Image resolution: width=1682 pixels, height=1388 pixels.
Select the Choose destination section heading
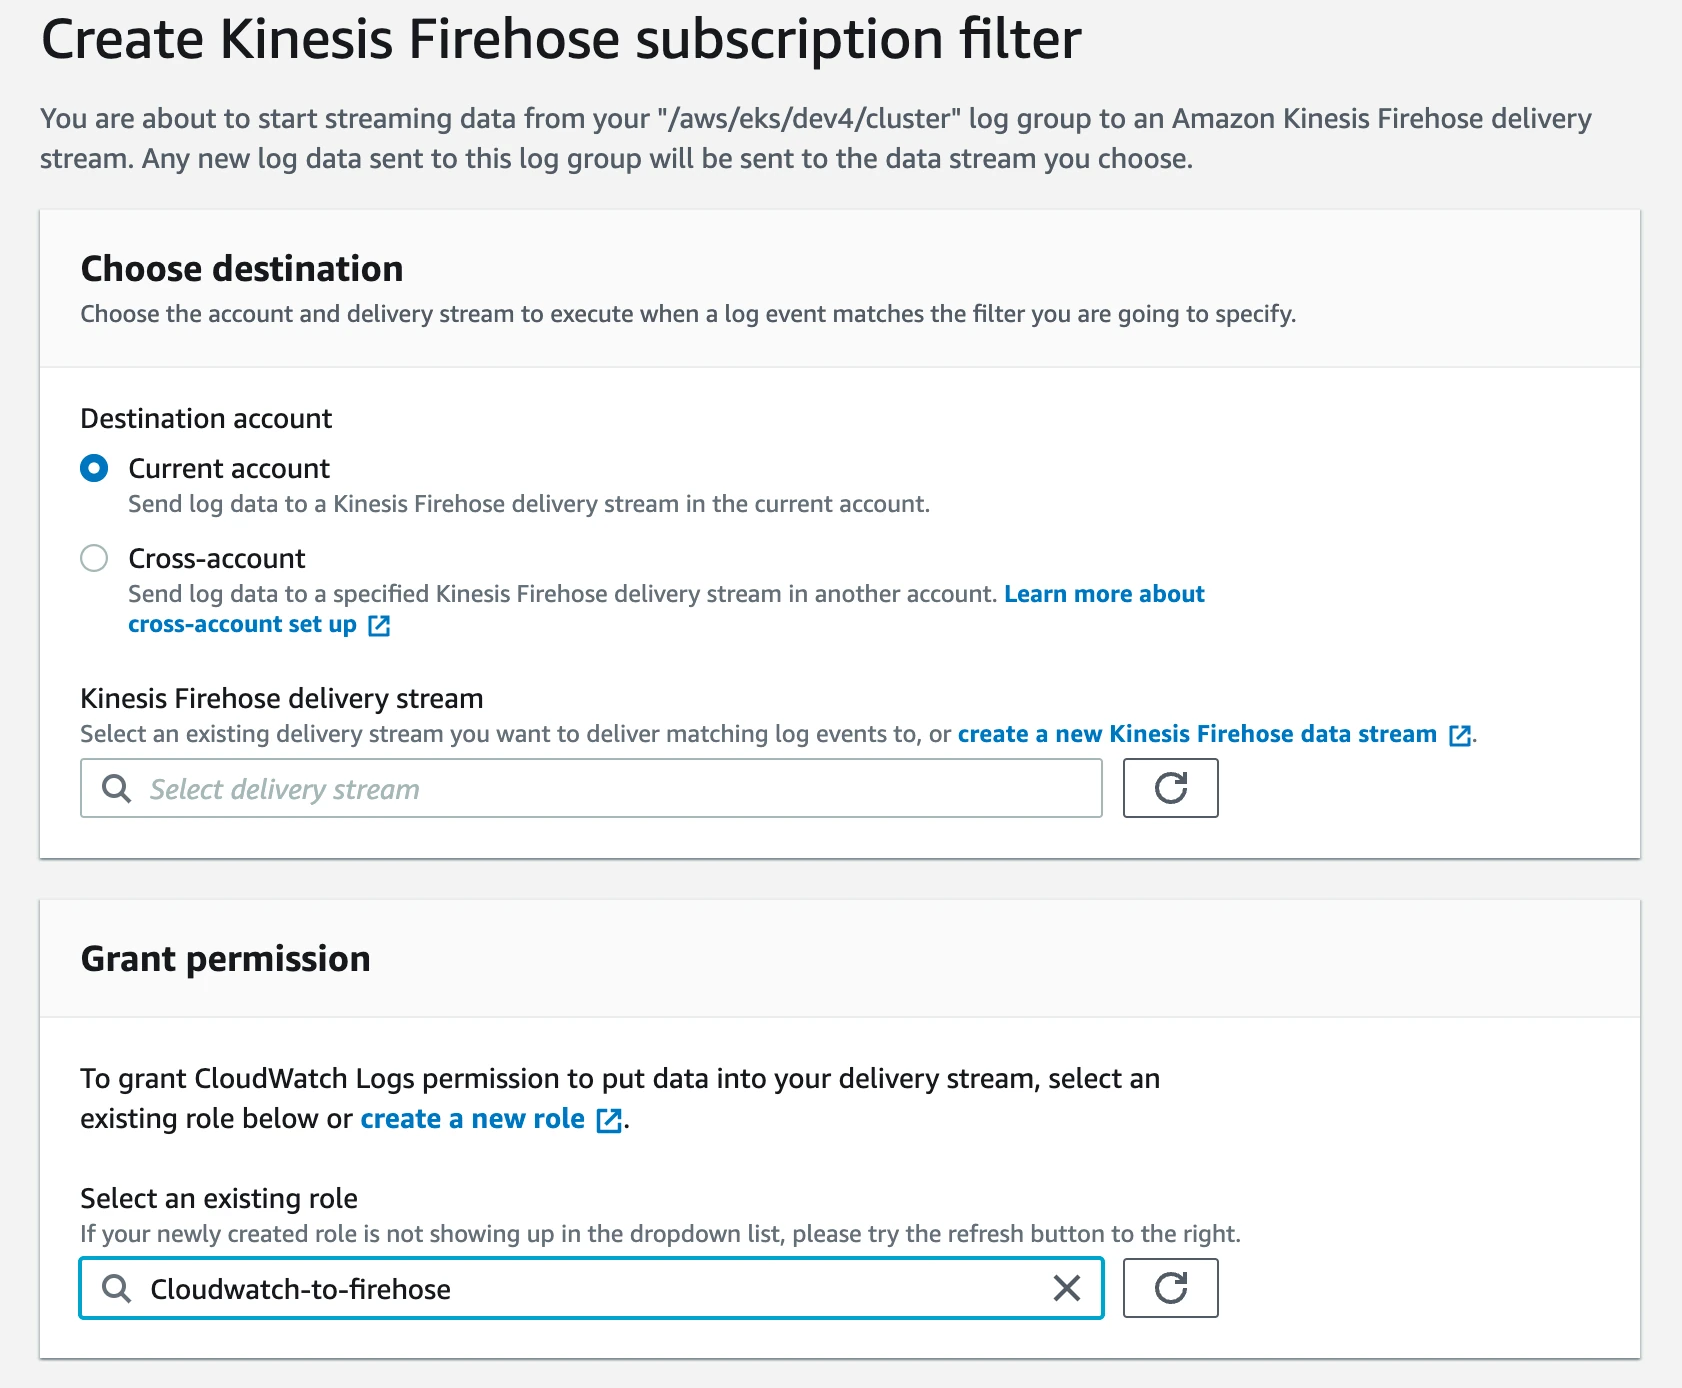[242, 268]
